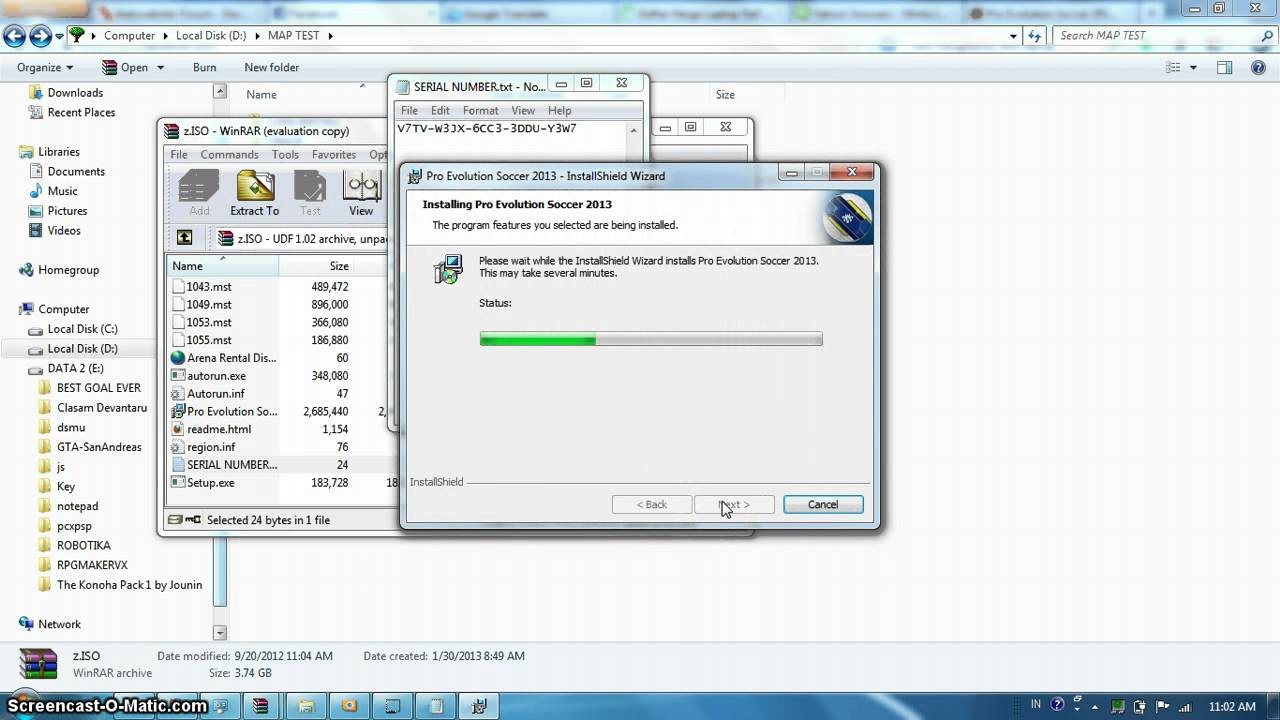Expand the address bar history dropdown
The width and height of the screenshot is (1280, 720).
pos(1013,36)
